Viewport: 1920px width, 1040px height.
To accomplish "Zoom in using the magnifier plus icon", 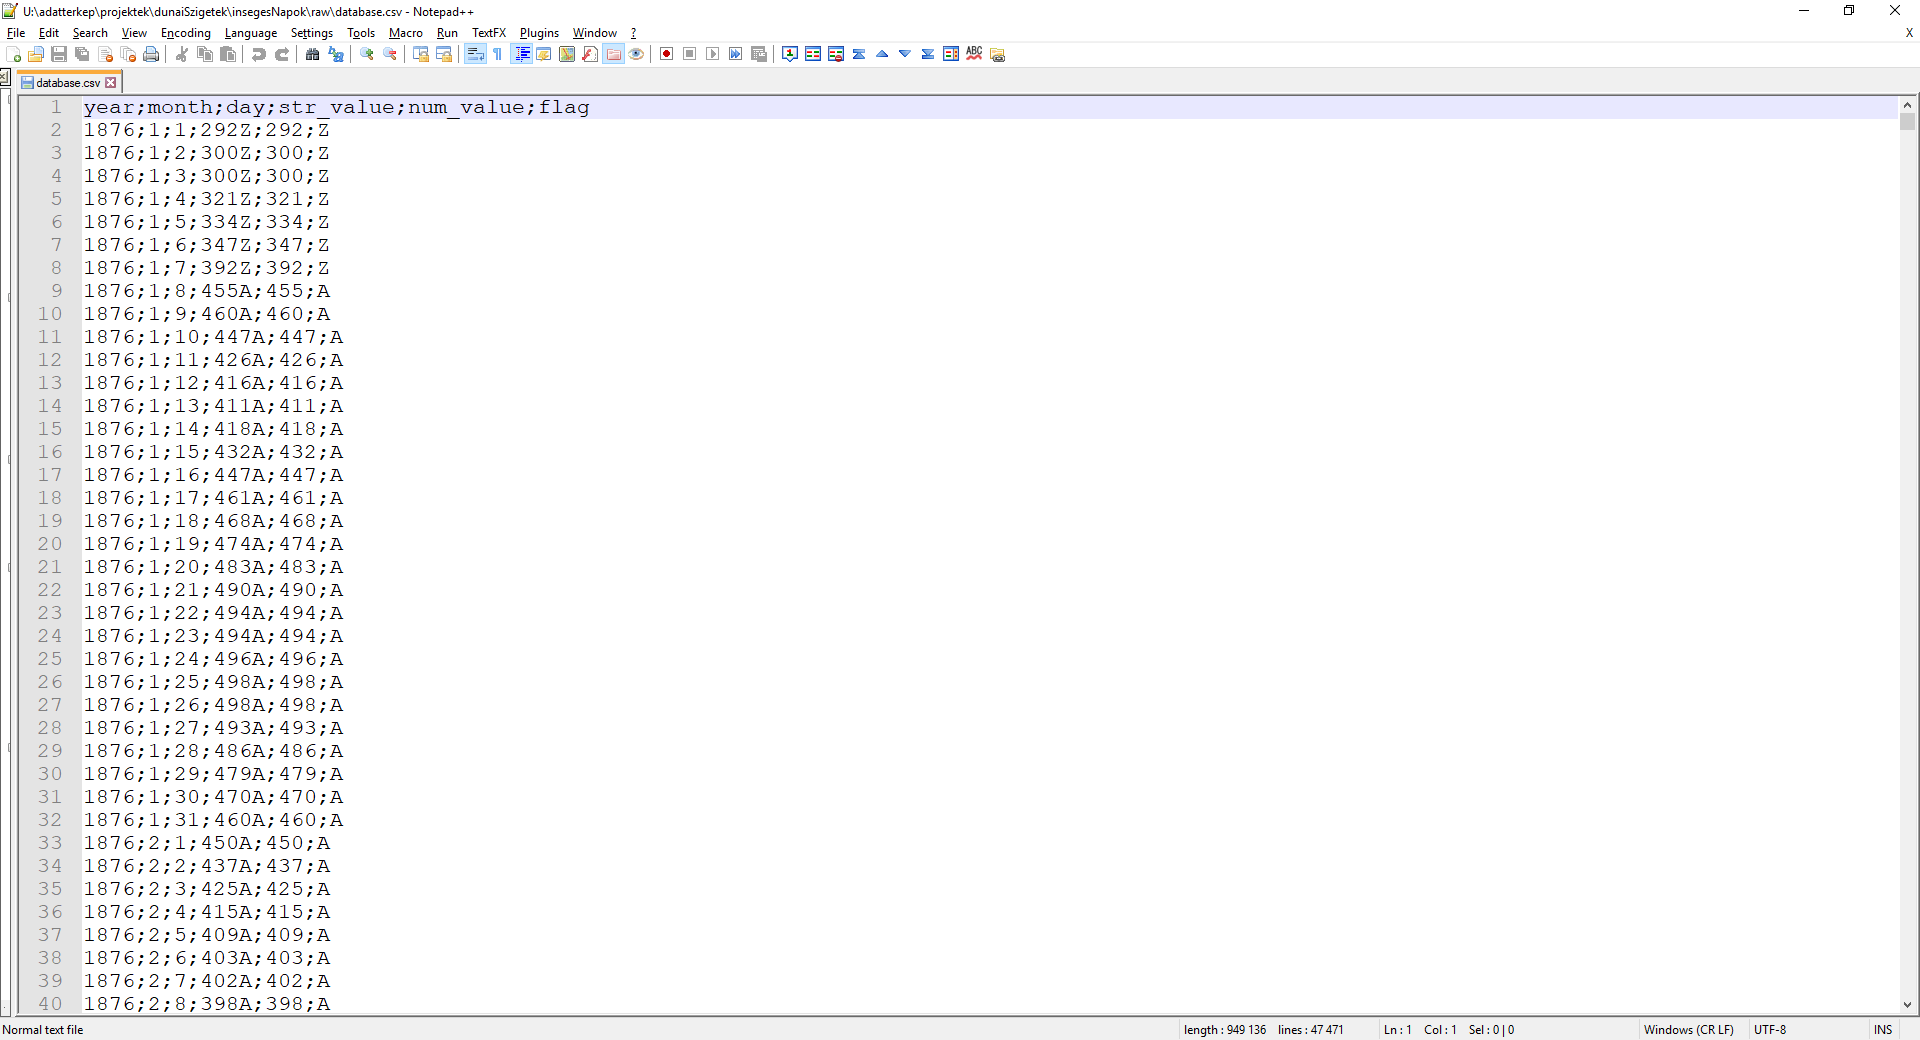I will tap(367, 54).
